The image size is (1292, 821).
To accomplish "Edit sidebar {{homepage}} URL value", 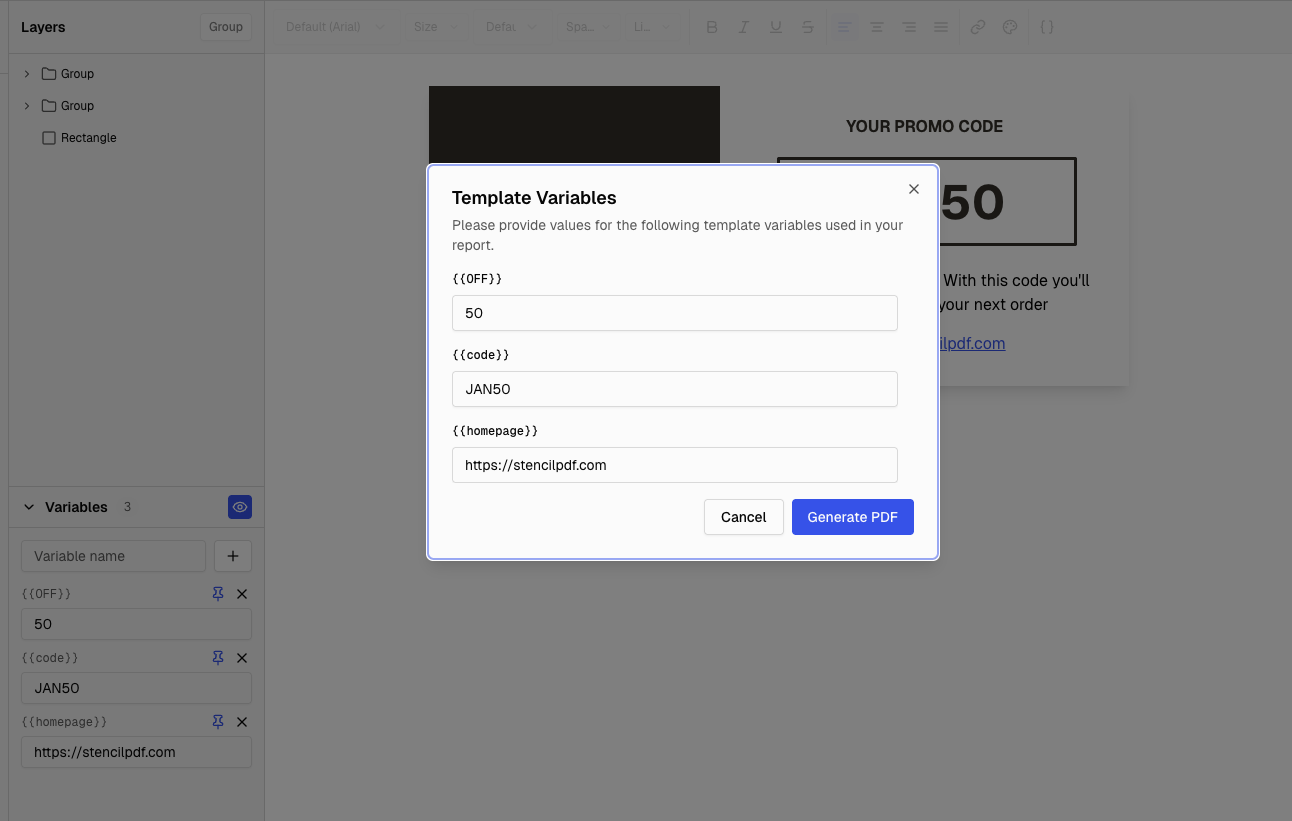I will (136, 752).
